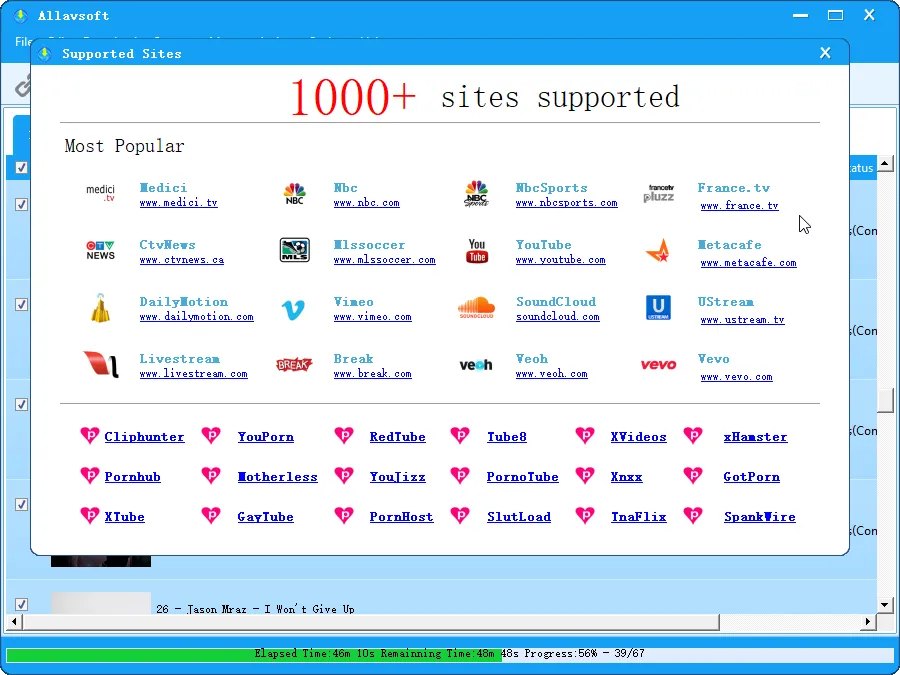Click the vertical scrollbar down arrow
The width and height of the screenshot is (900, 675).
pos(885,605)
